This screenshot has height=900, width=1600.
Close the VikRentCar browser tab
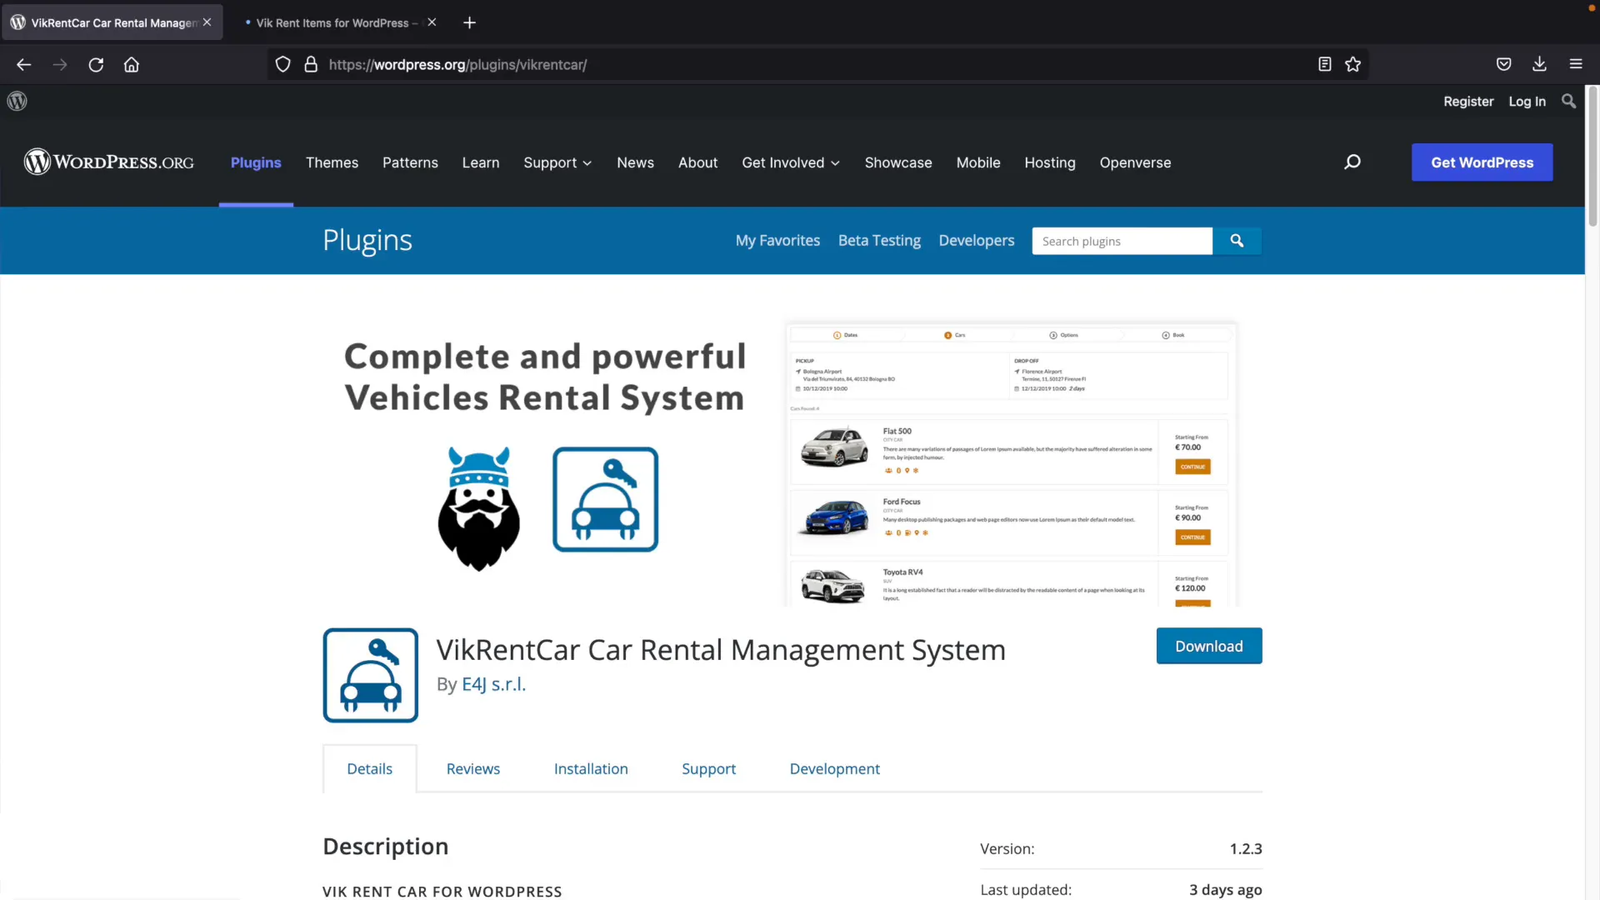(x=207, y=22)
